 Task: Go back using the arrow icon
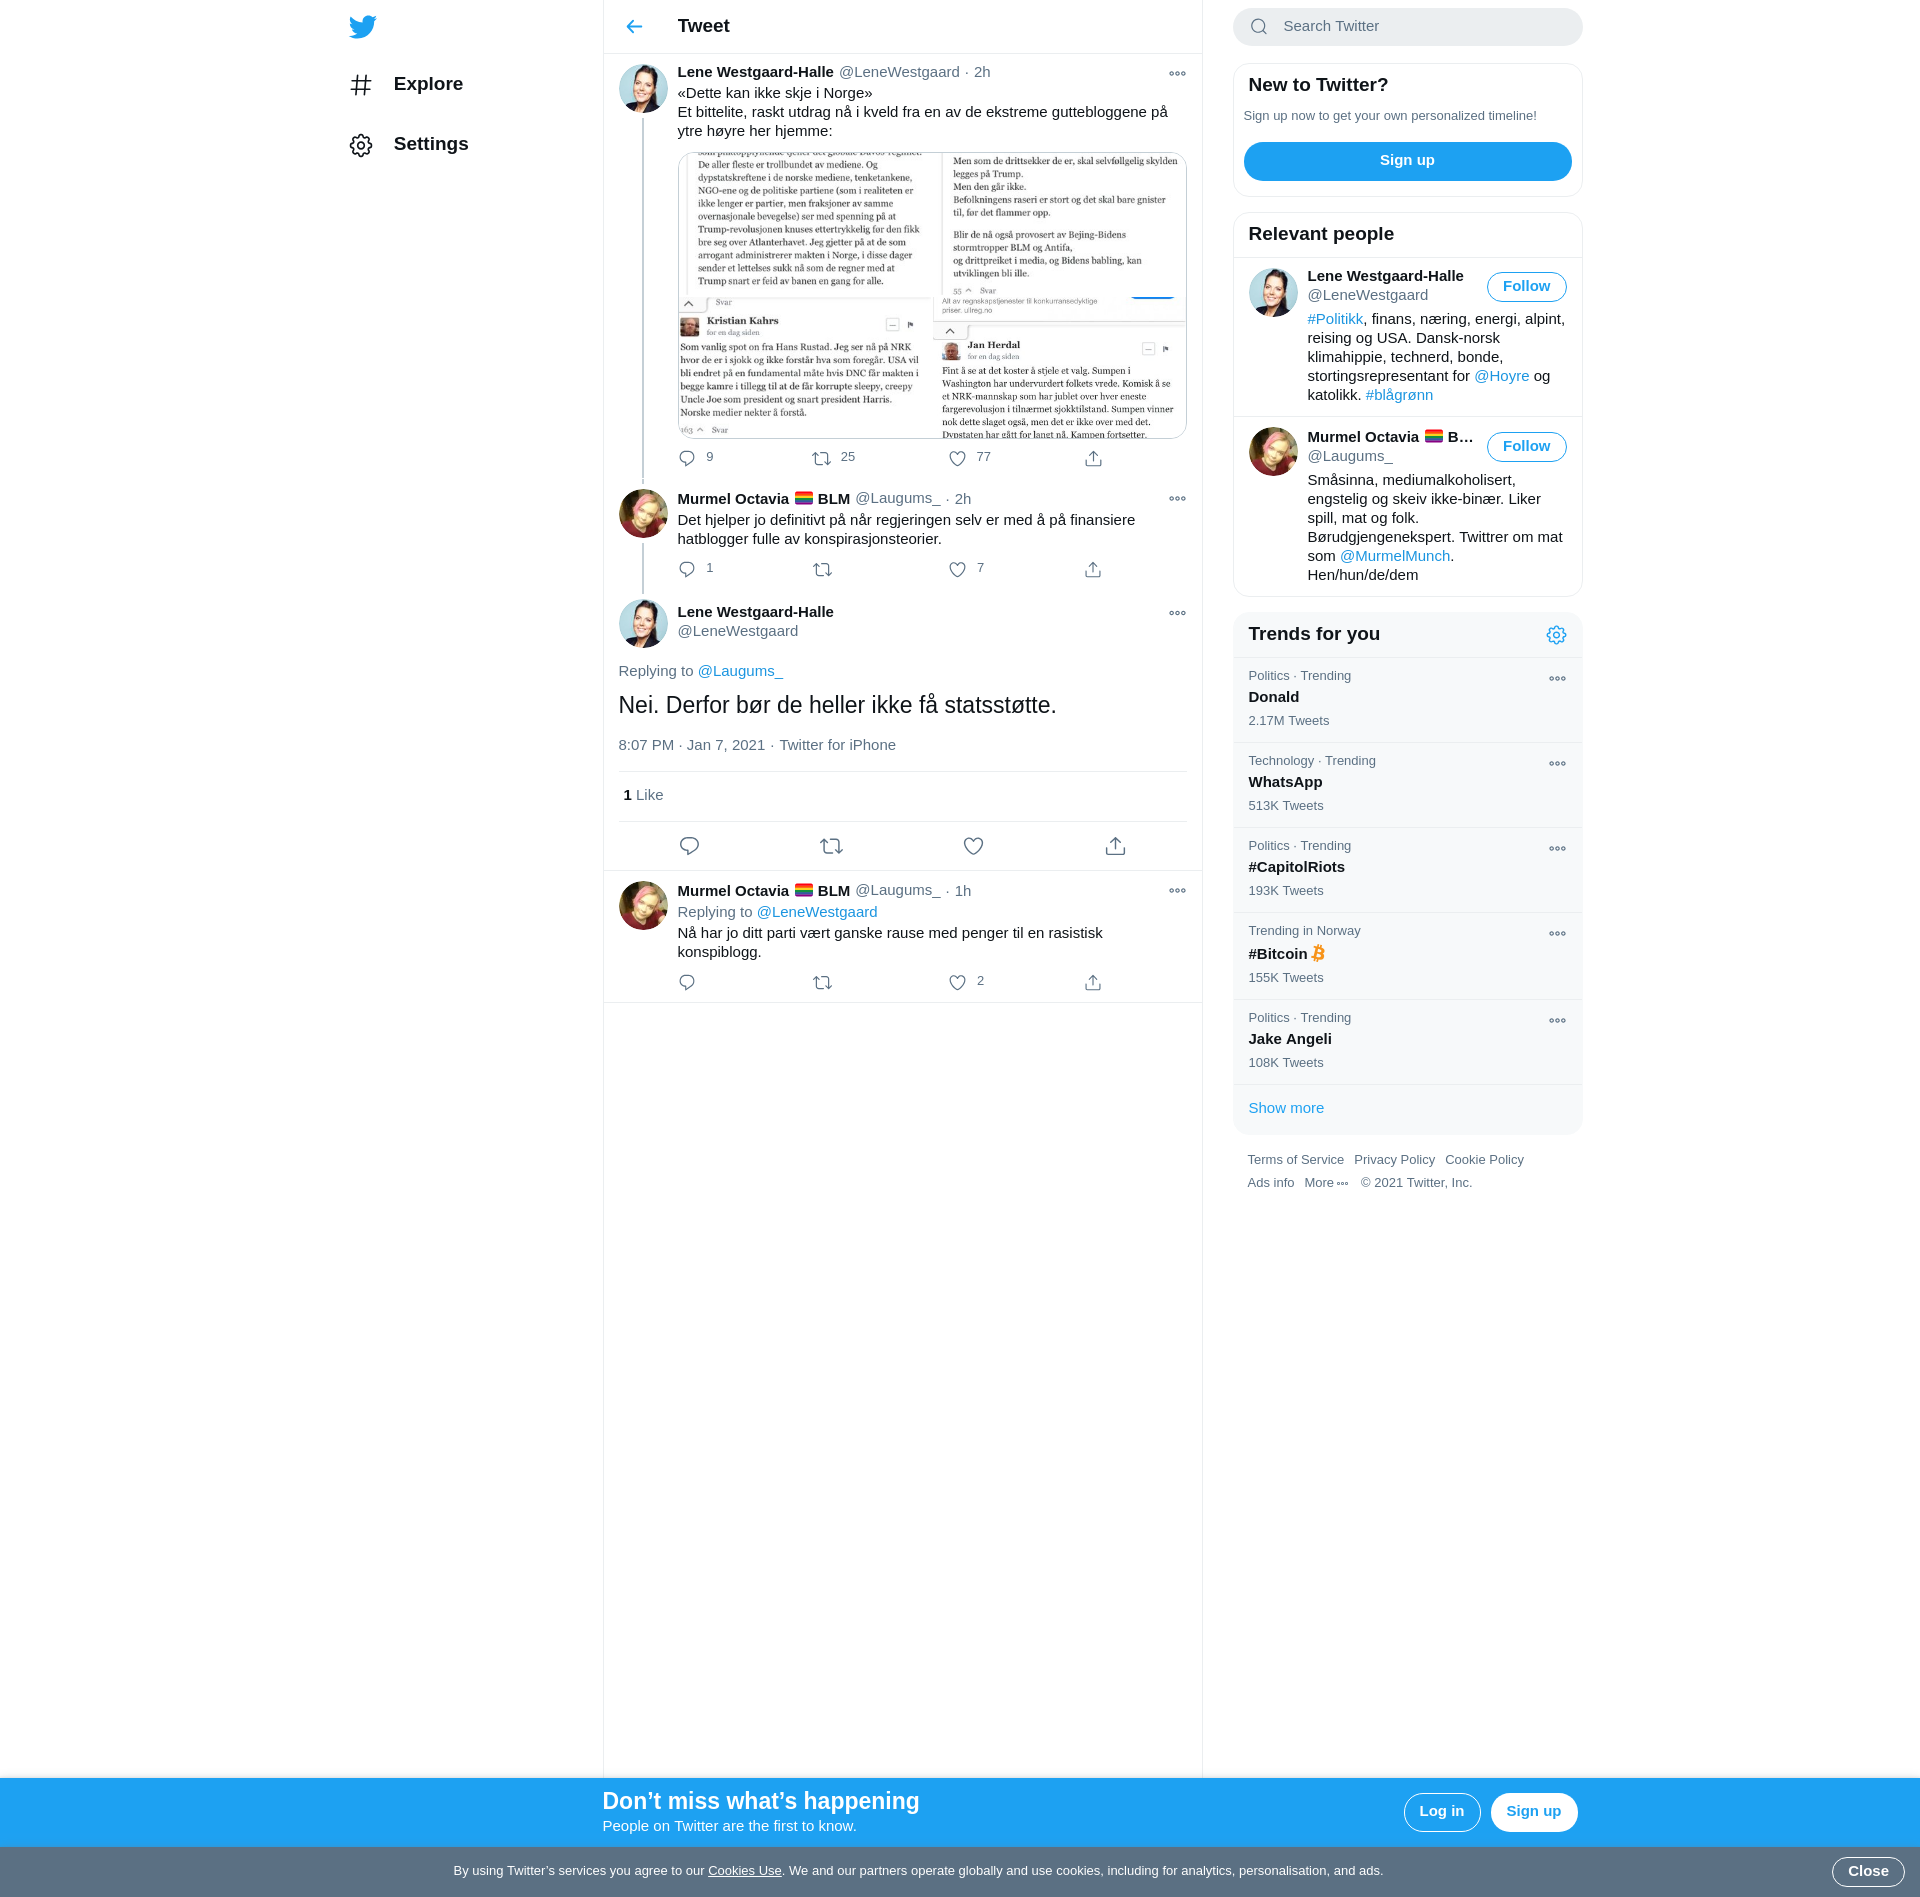pyautogui.click(x=634, y=27)
